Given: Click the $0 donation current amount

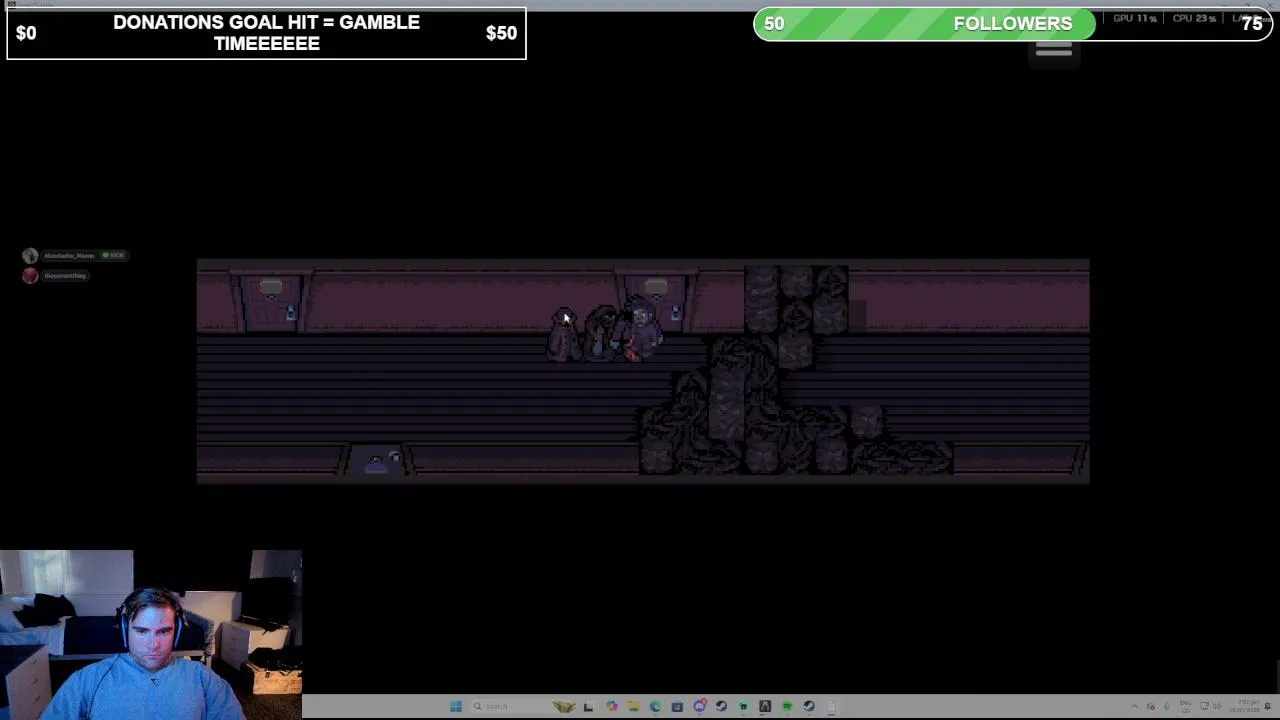Looking at the screenshot, I should pos(26,33).
